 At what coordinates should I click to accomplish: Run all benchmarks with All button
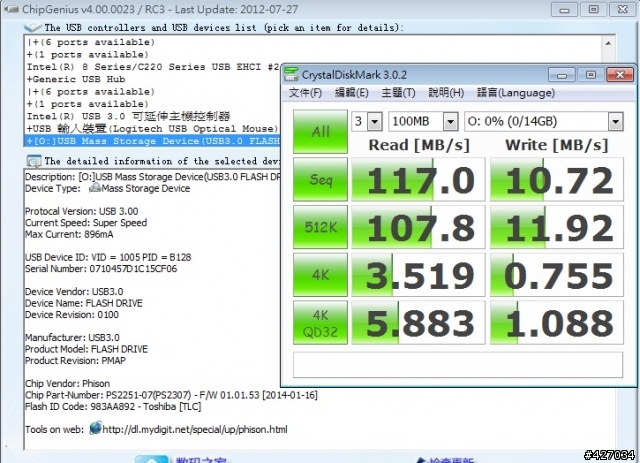tap(320, 131)
